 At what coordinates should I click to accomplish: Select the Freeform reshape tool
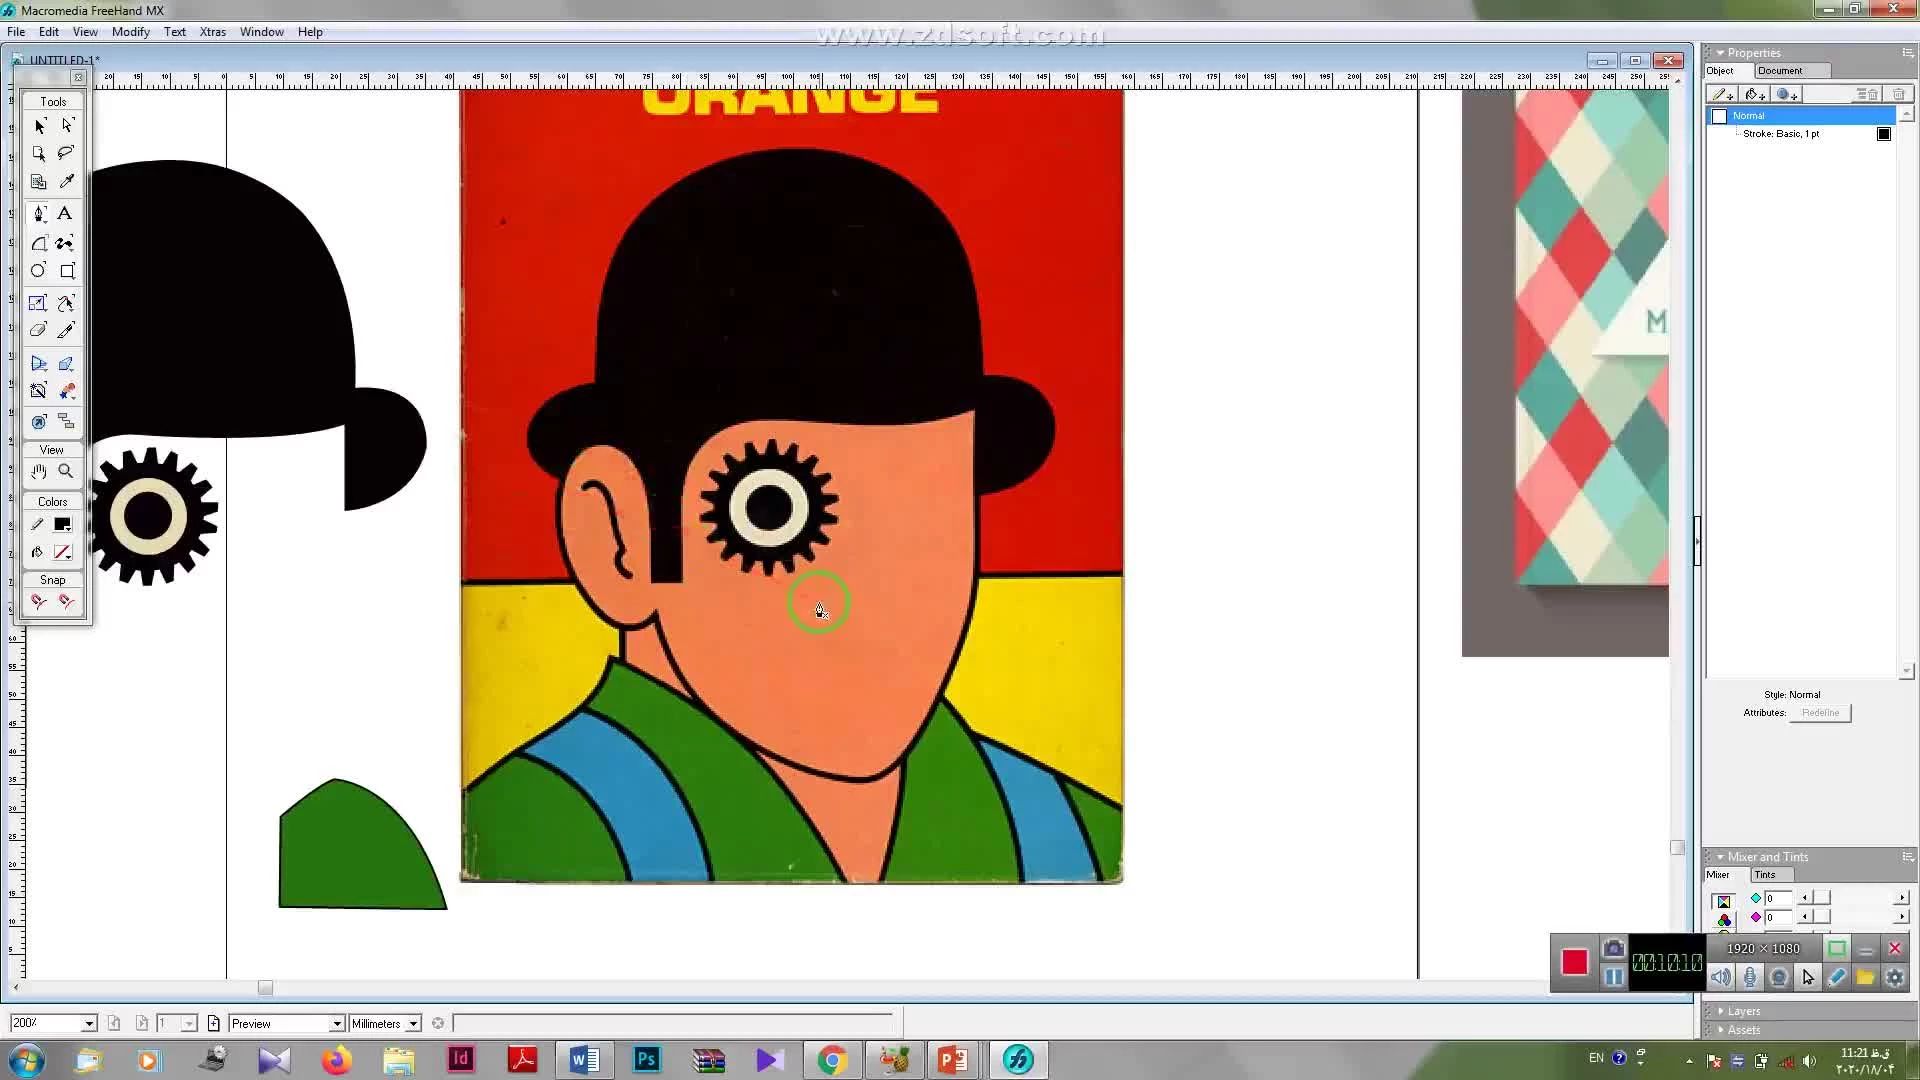click(66, 303)
